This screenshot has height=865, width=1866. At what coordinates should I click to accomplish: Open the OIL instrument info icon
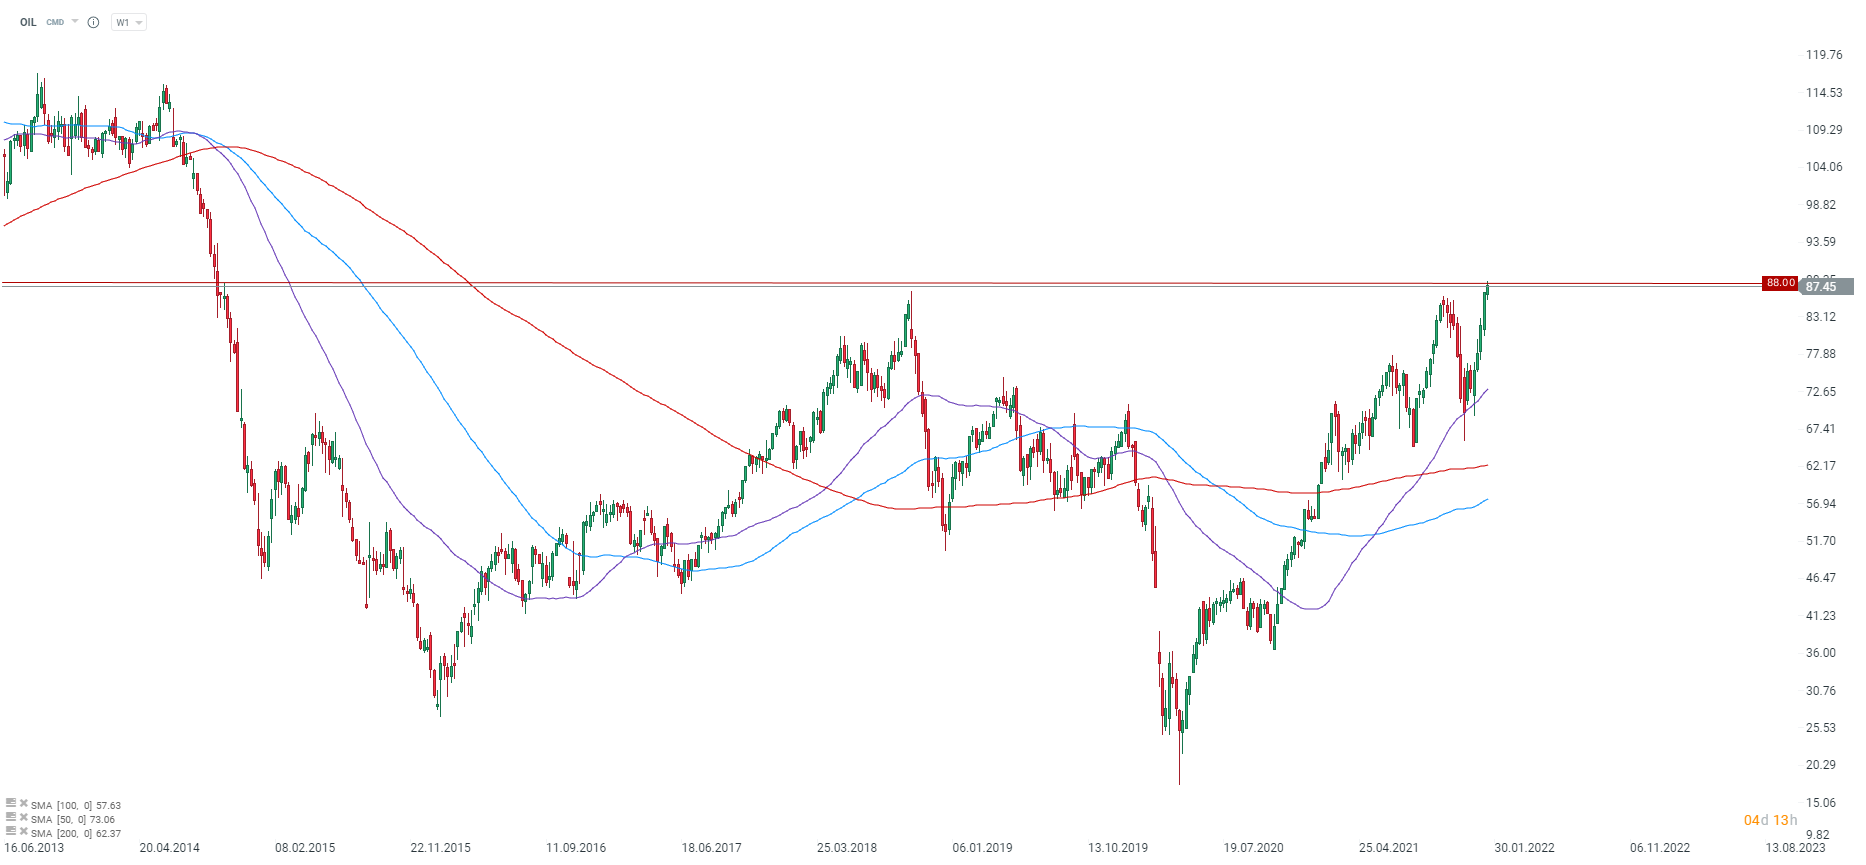pos(93,22)
